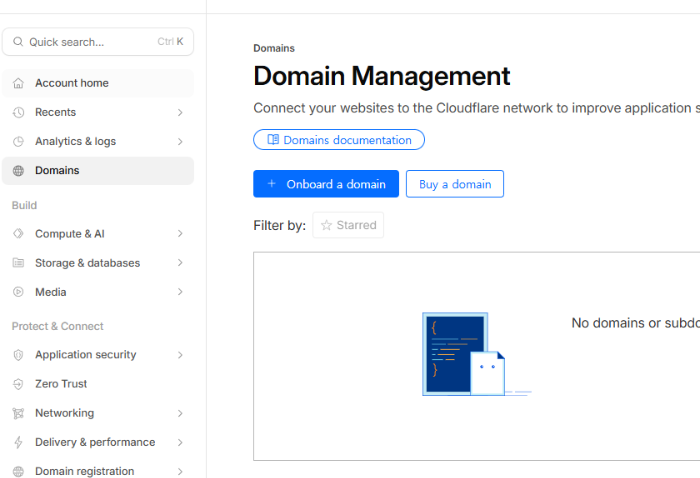Click the Account home house icon
This screenshot has width=700, height=478.
click(18, 83)
